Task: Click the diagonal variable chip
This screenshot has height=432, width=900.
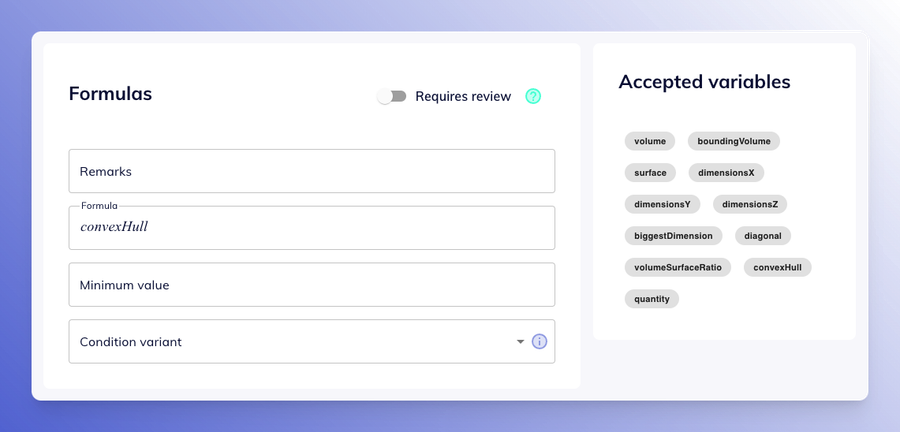Action: (763, 236)
